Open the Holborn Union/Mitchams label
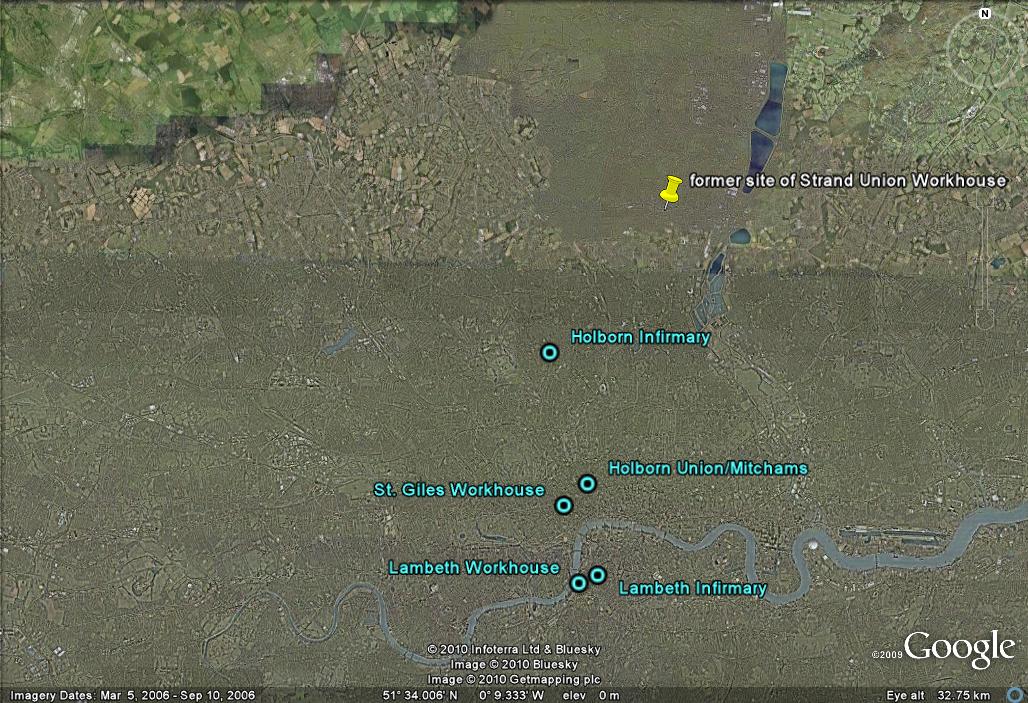The height and width of the screenshot is (703, 1028). 707,468
